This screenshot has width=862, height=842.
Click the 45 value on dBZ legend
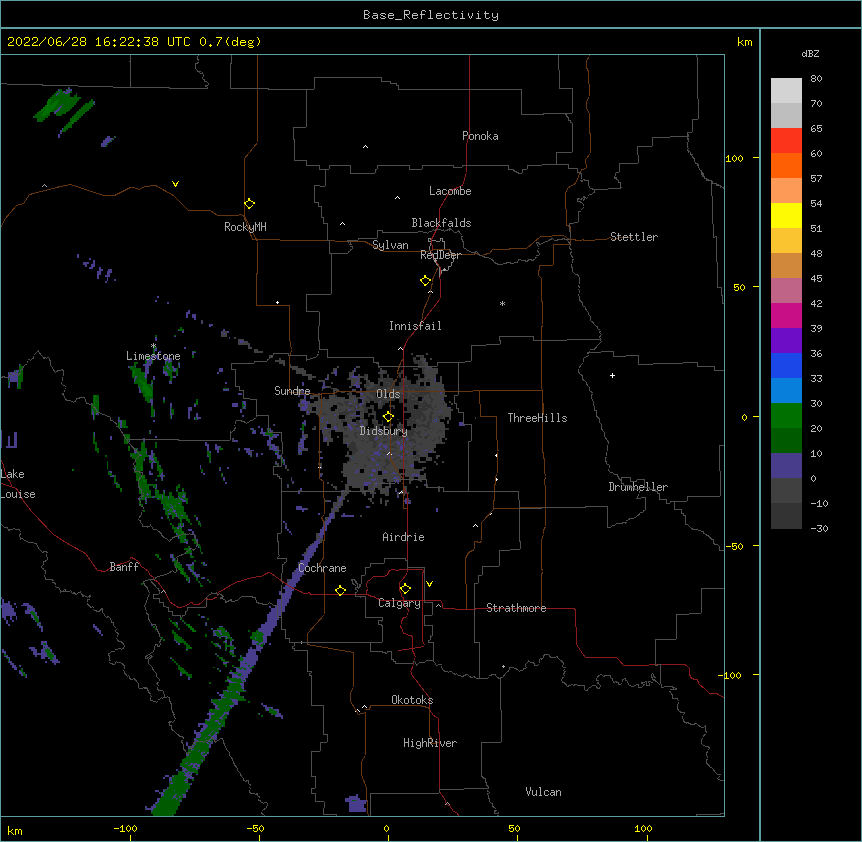816,279
